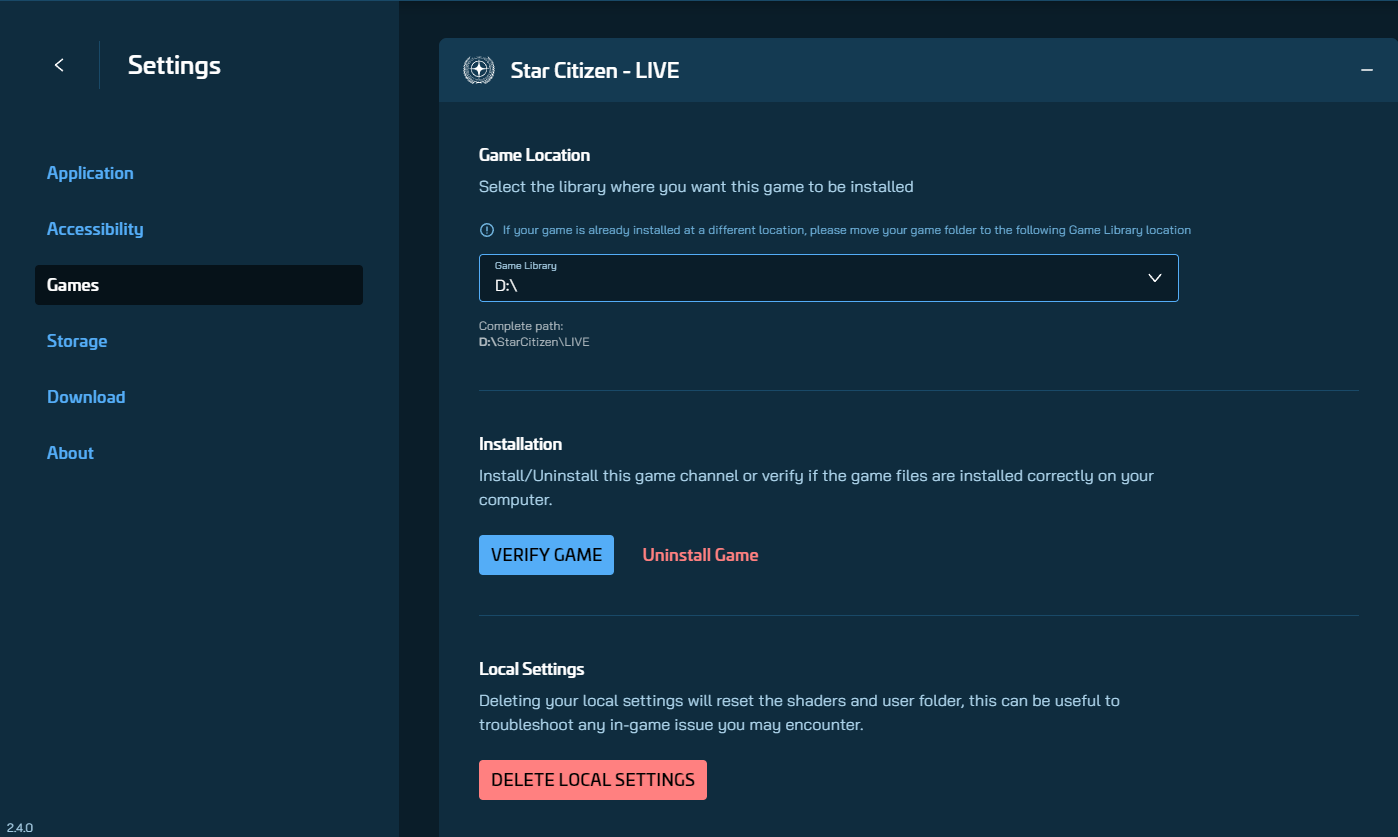Open the About settings section

coord(70,453)
